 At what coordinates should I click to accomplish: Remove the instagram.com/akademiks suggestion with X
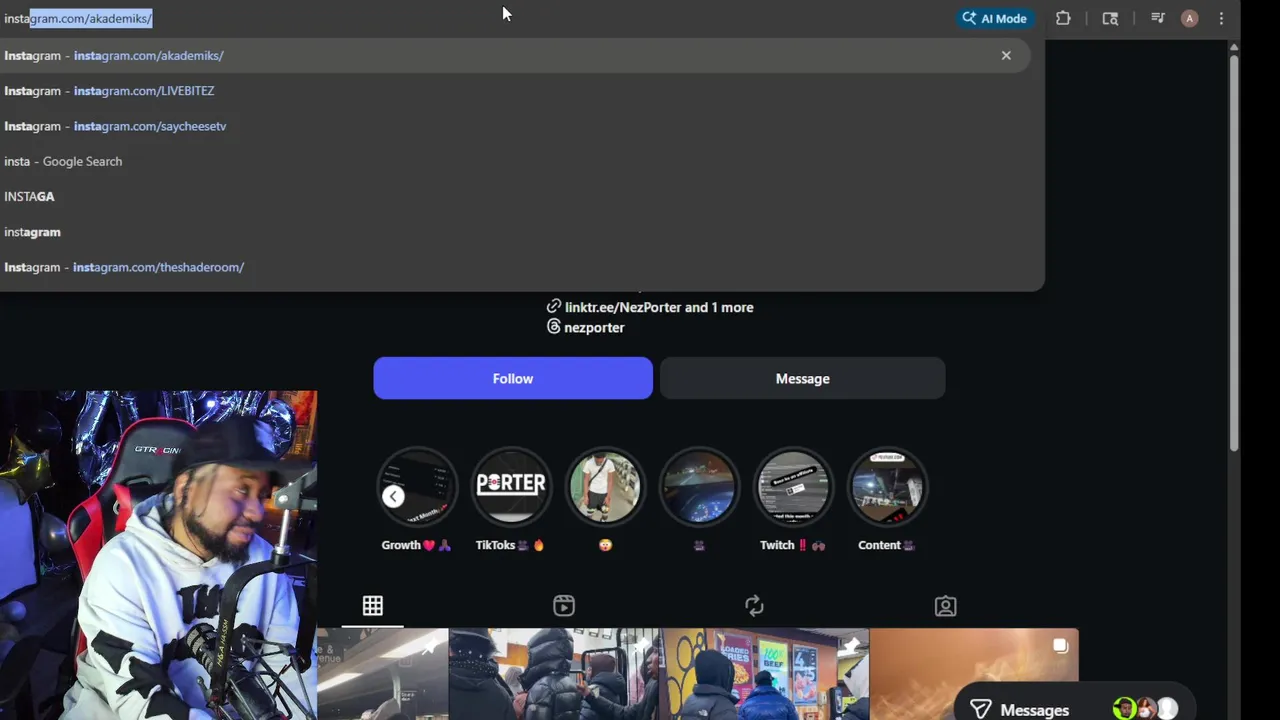1006,55
